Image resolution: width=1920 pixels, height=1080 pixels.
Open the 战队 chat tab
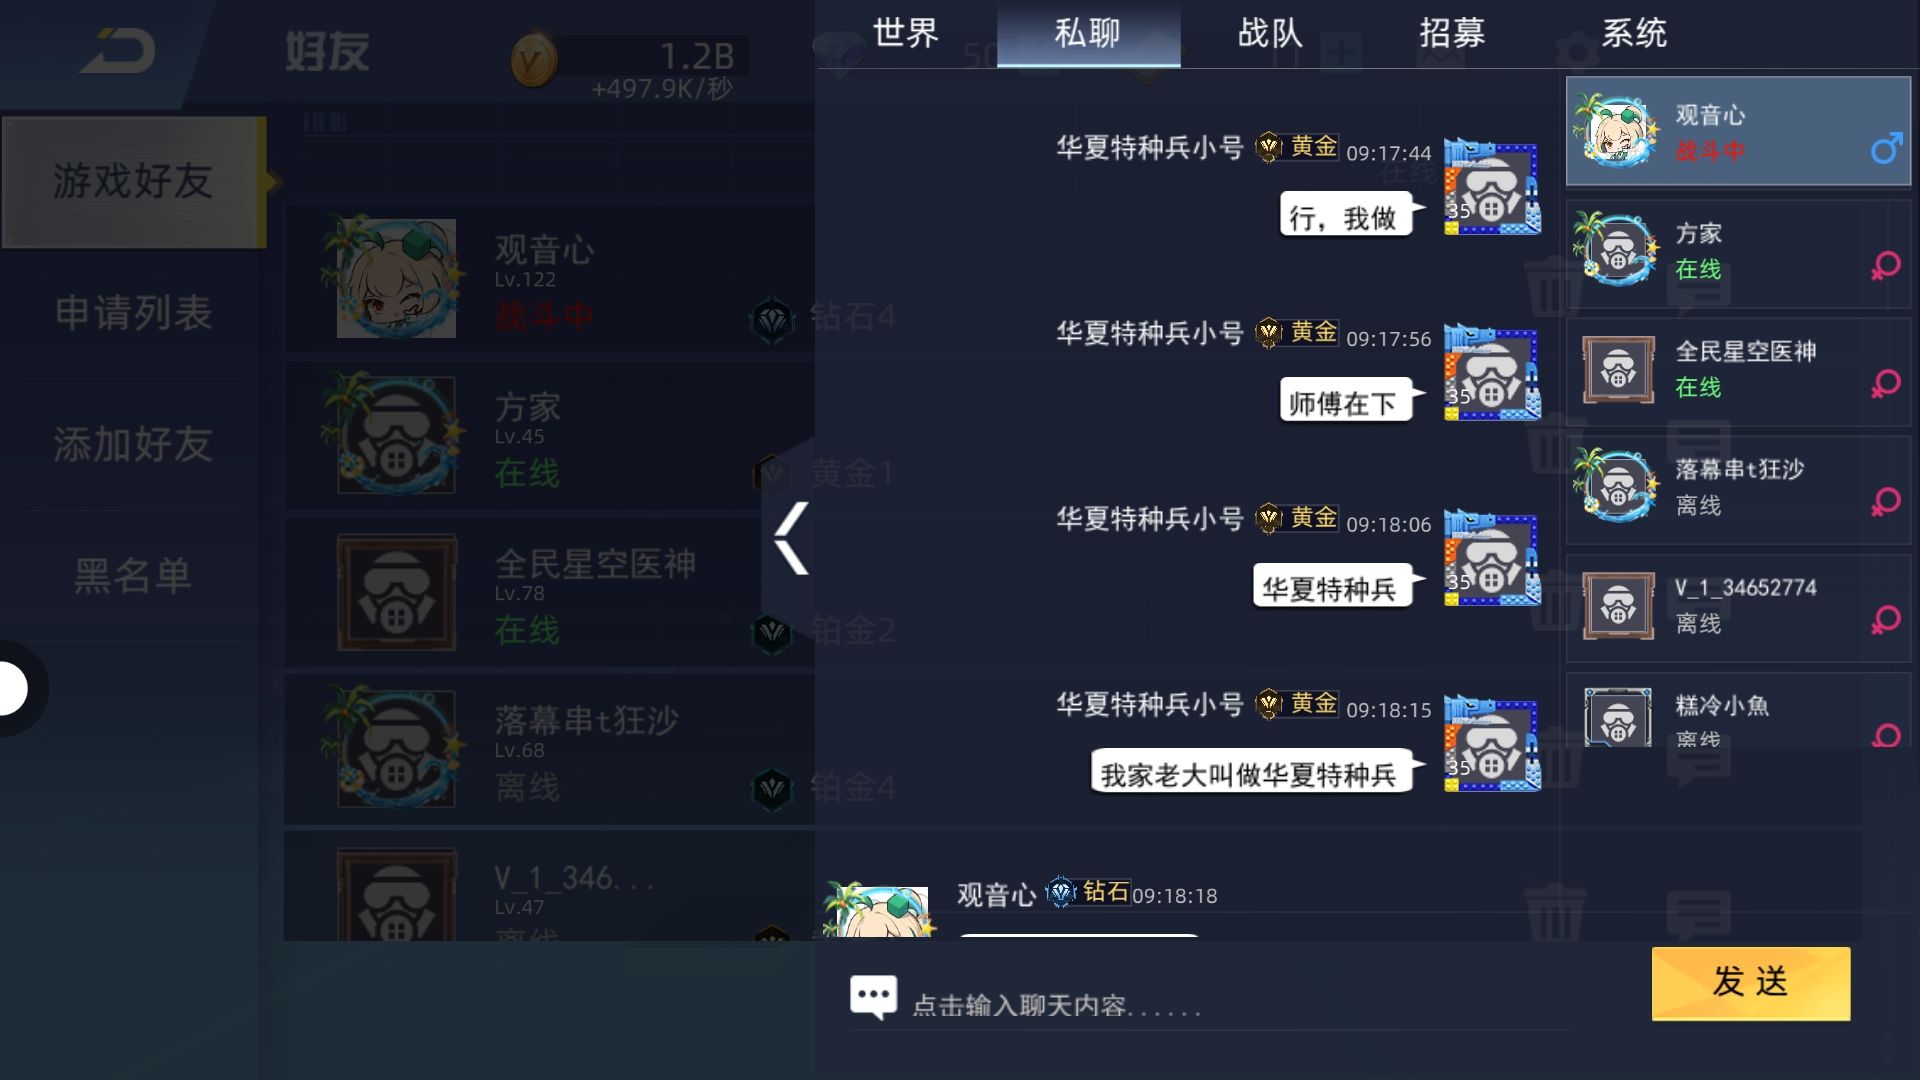[x=1270, y=34]
